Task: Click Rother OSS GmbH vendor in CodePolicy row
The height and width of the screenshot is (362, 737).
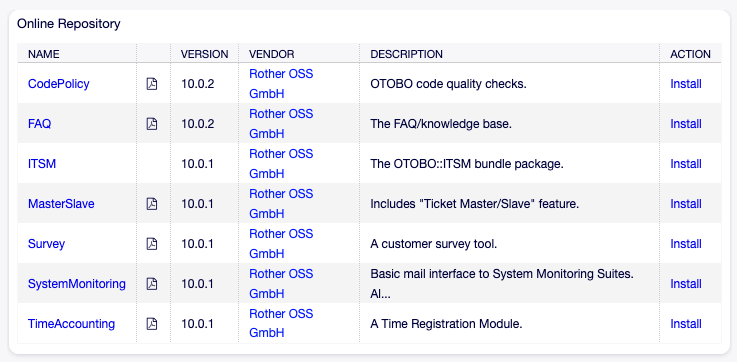Action: [x=281, y=84]
